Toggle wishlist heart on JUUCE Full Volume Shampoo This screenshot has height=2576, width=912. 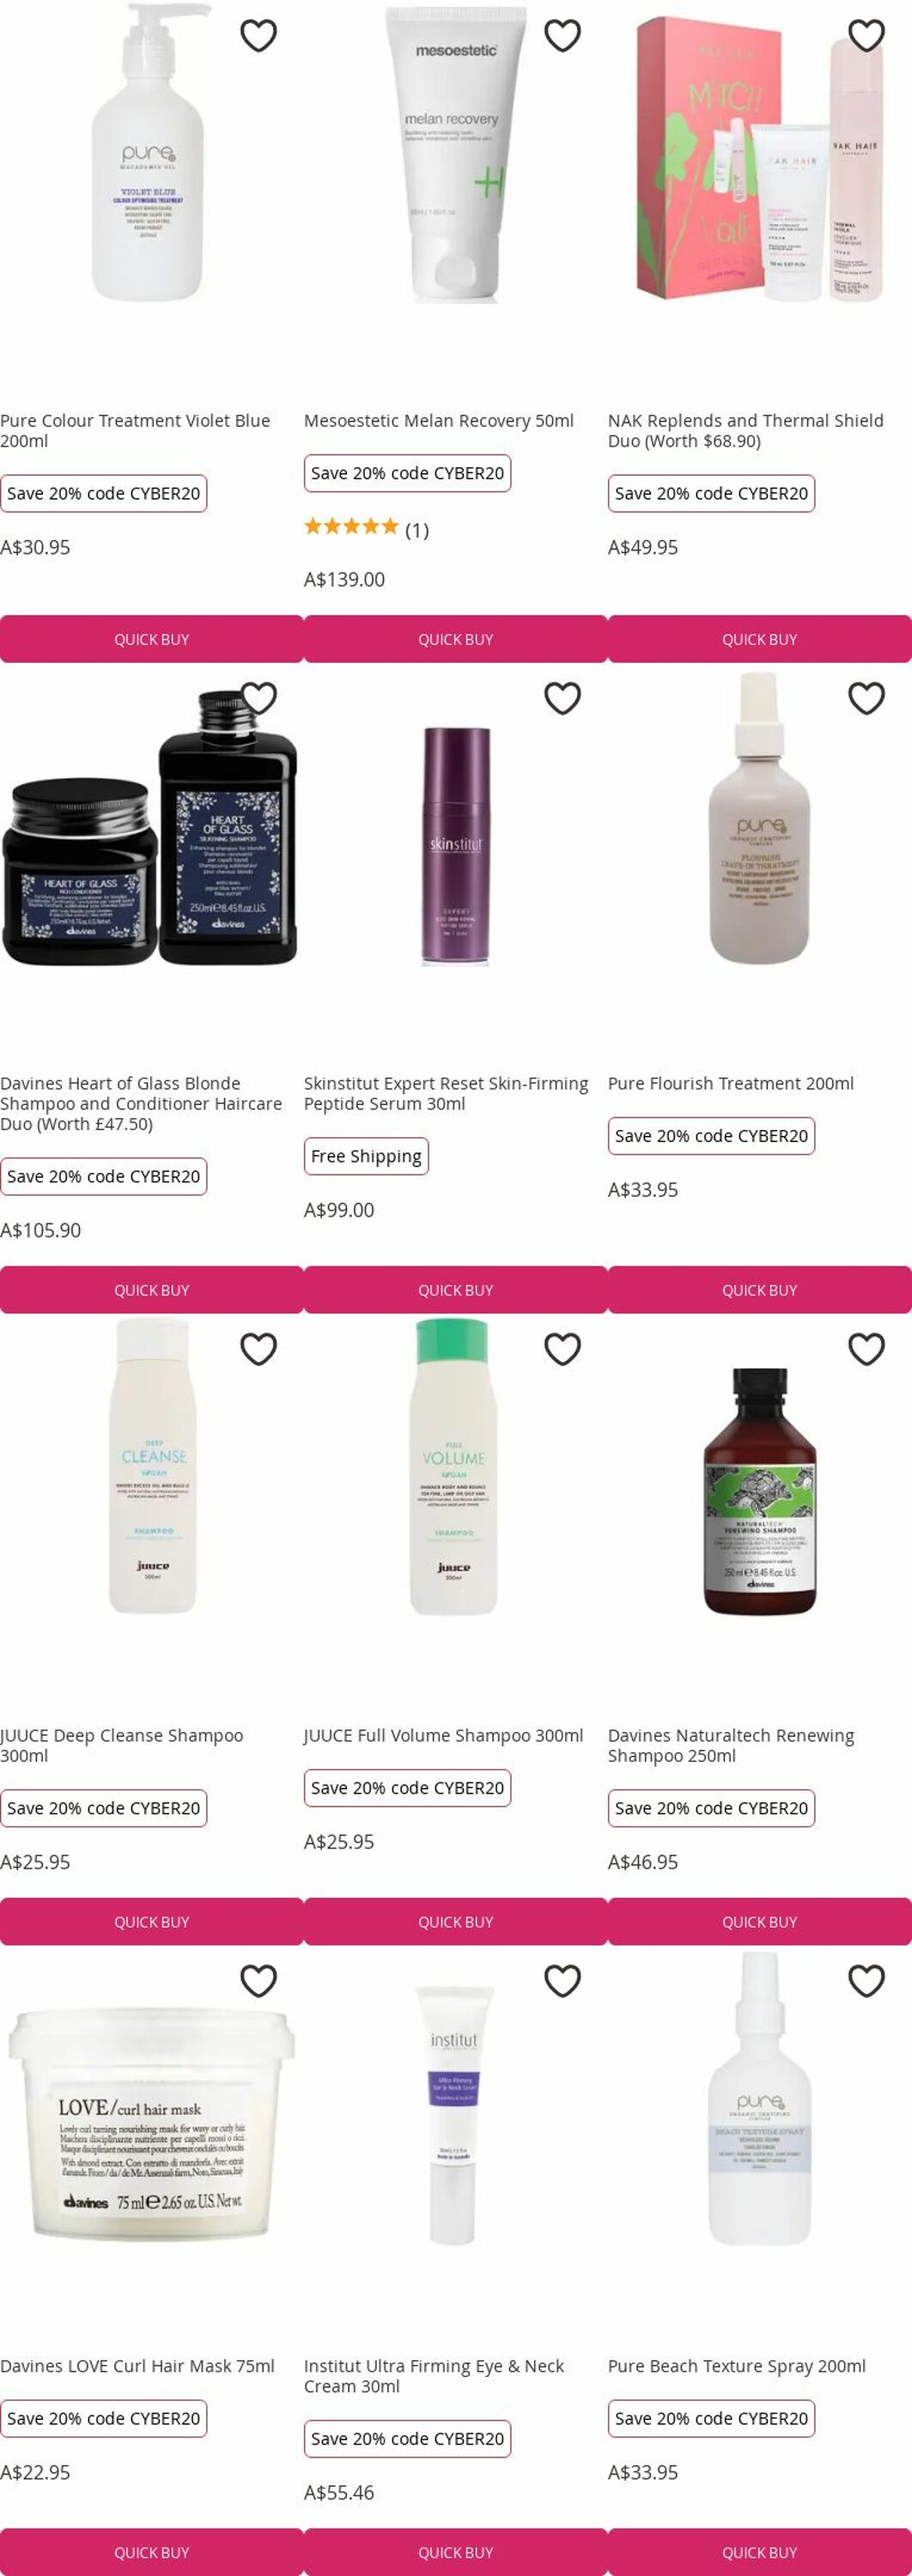point(562,1349)
